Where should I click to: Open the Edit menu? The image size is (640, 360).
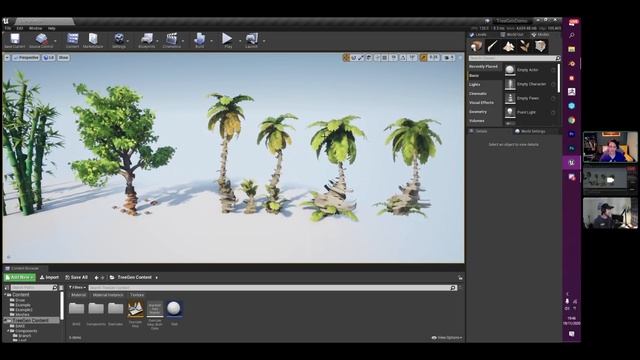click(x=20, y=29)
